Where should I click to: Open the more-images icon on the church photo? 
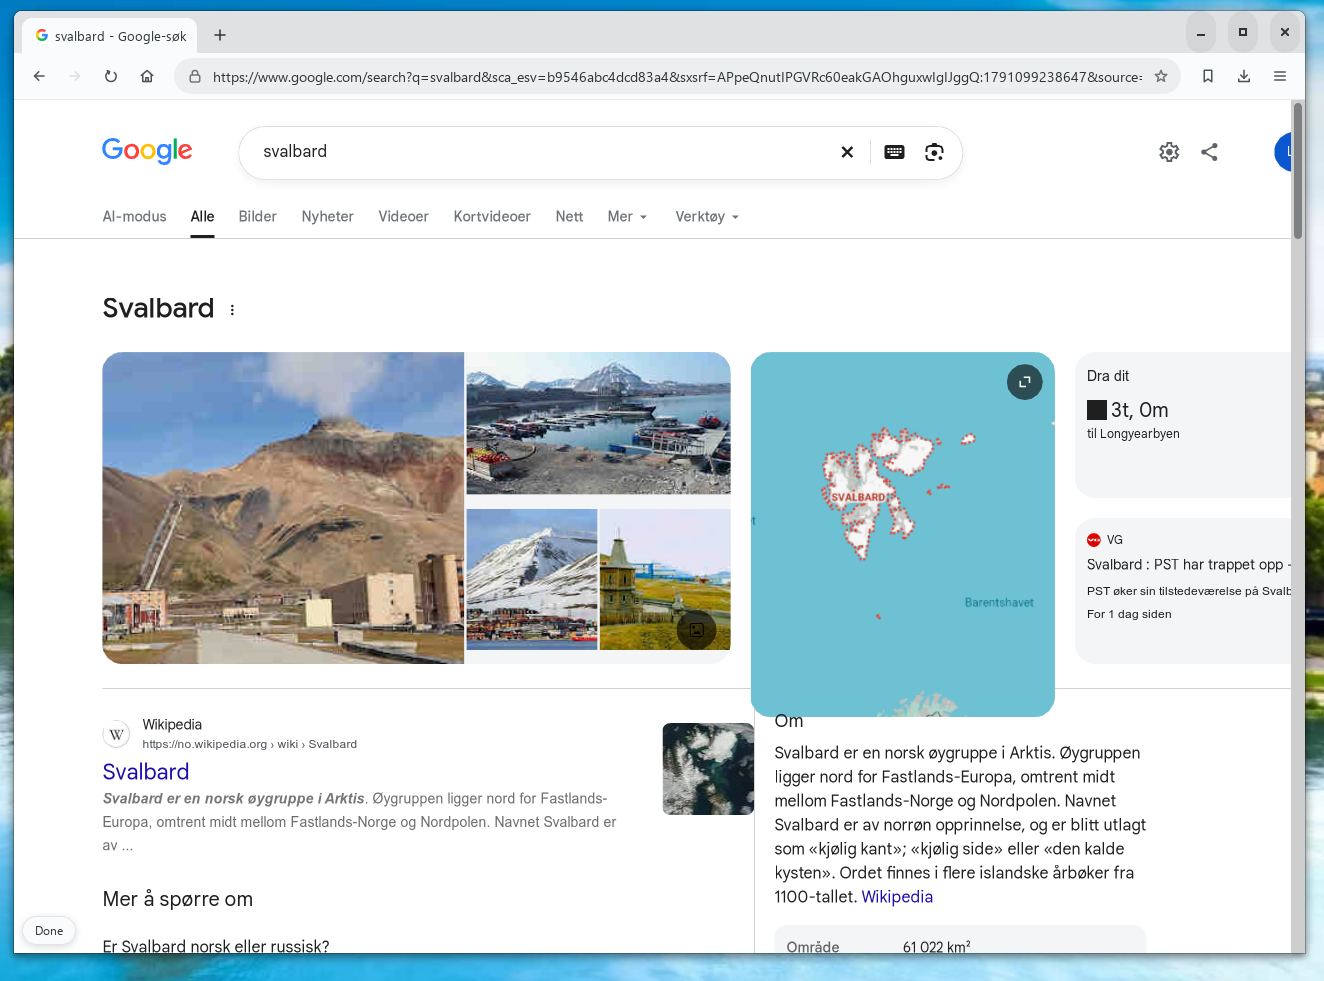696,630
